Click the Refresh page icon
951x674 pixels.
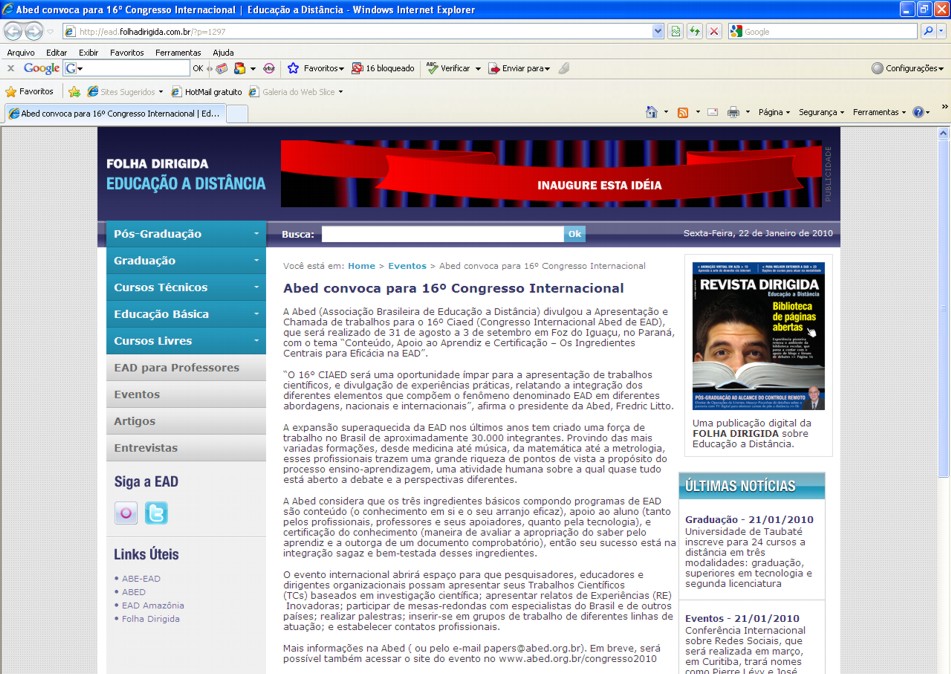(694, 32)
